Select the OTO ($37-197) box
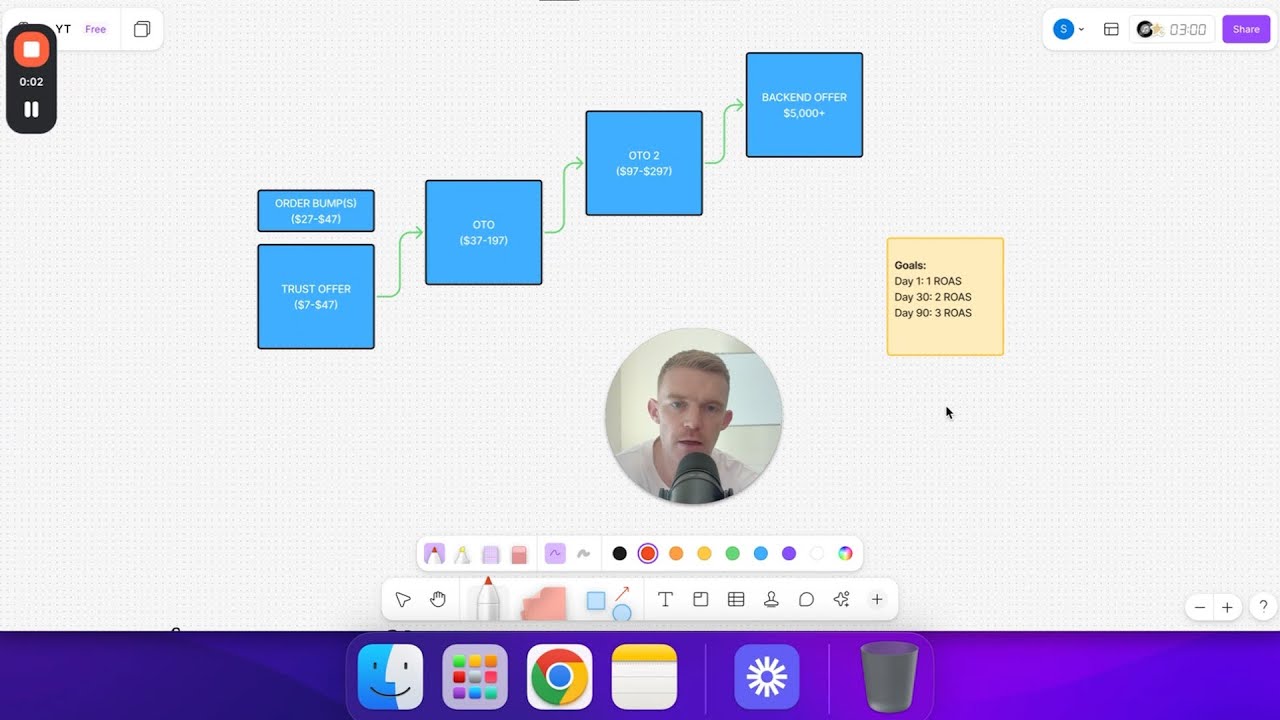 (484, 233)
